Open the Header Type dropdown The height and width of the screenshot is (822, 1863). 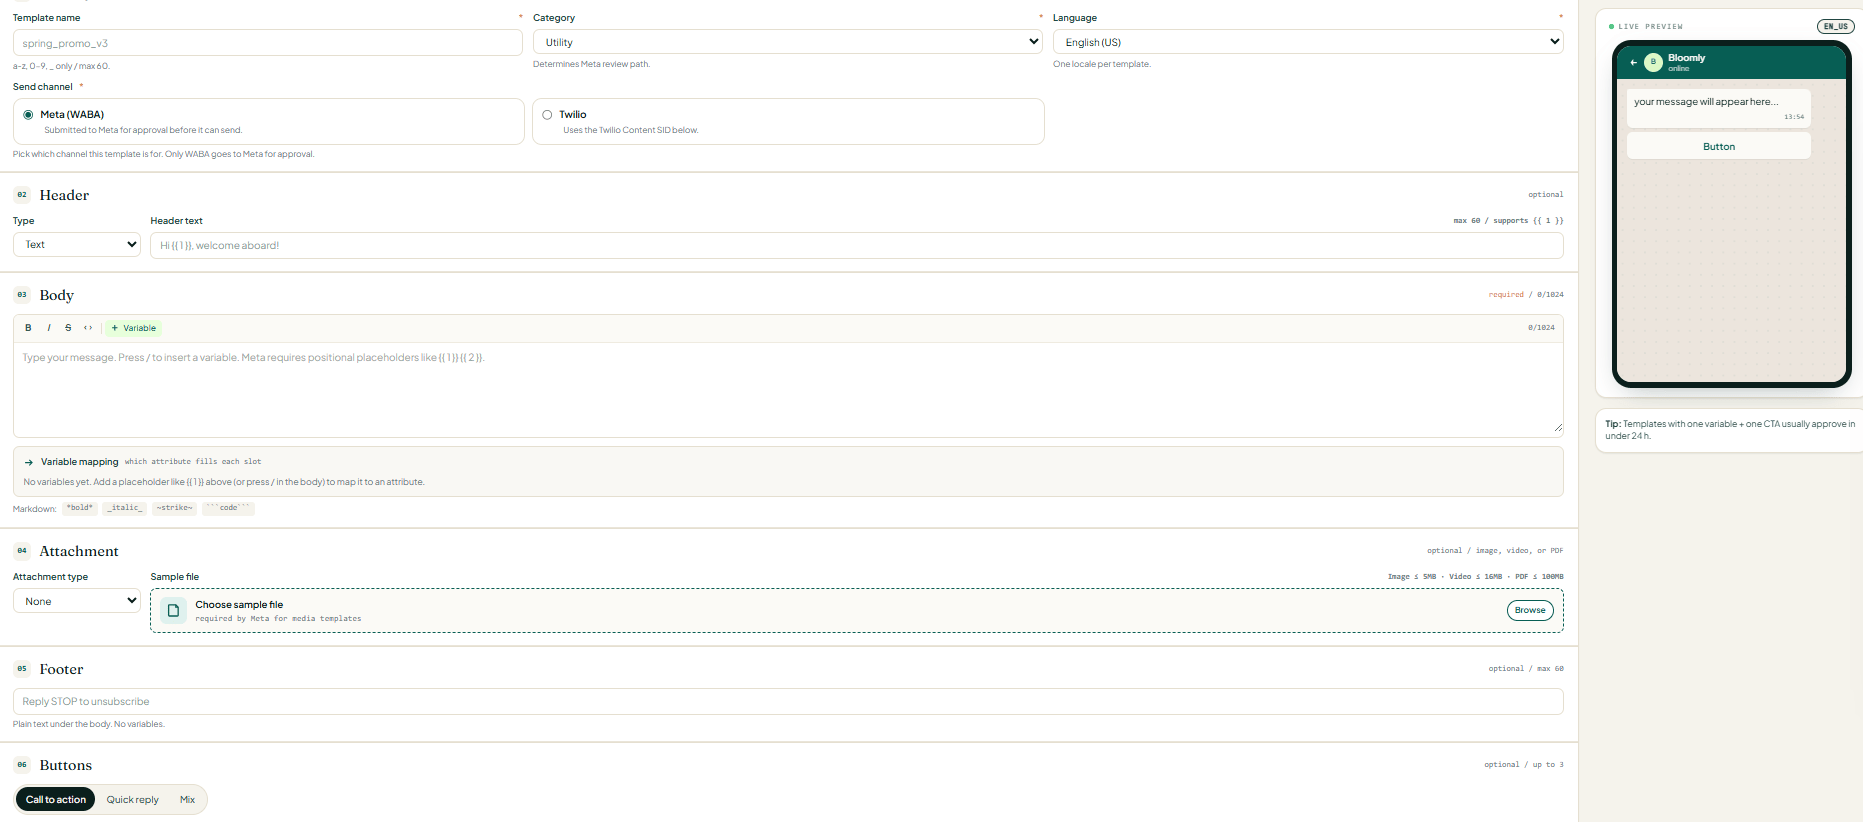77,244
